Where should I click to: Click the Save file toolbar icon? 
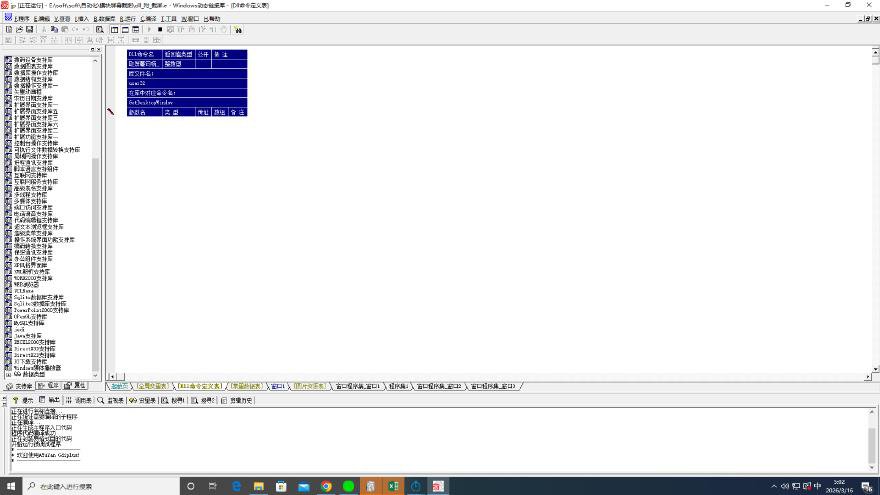28,30
